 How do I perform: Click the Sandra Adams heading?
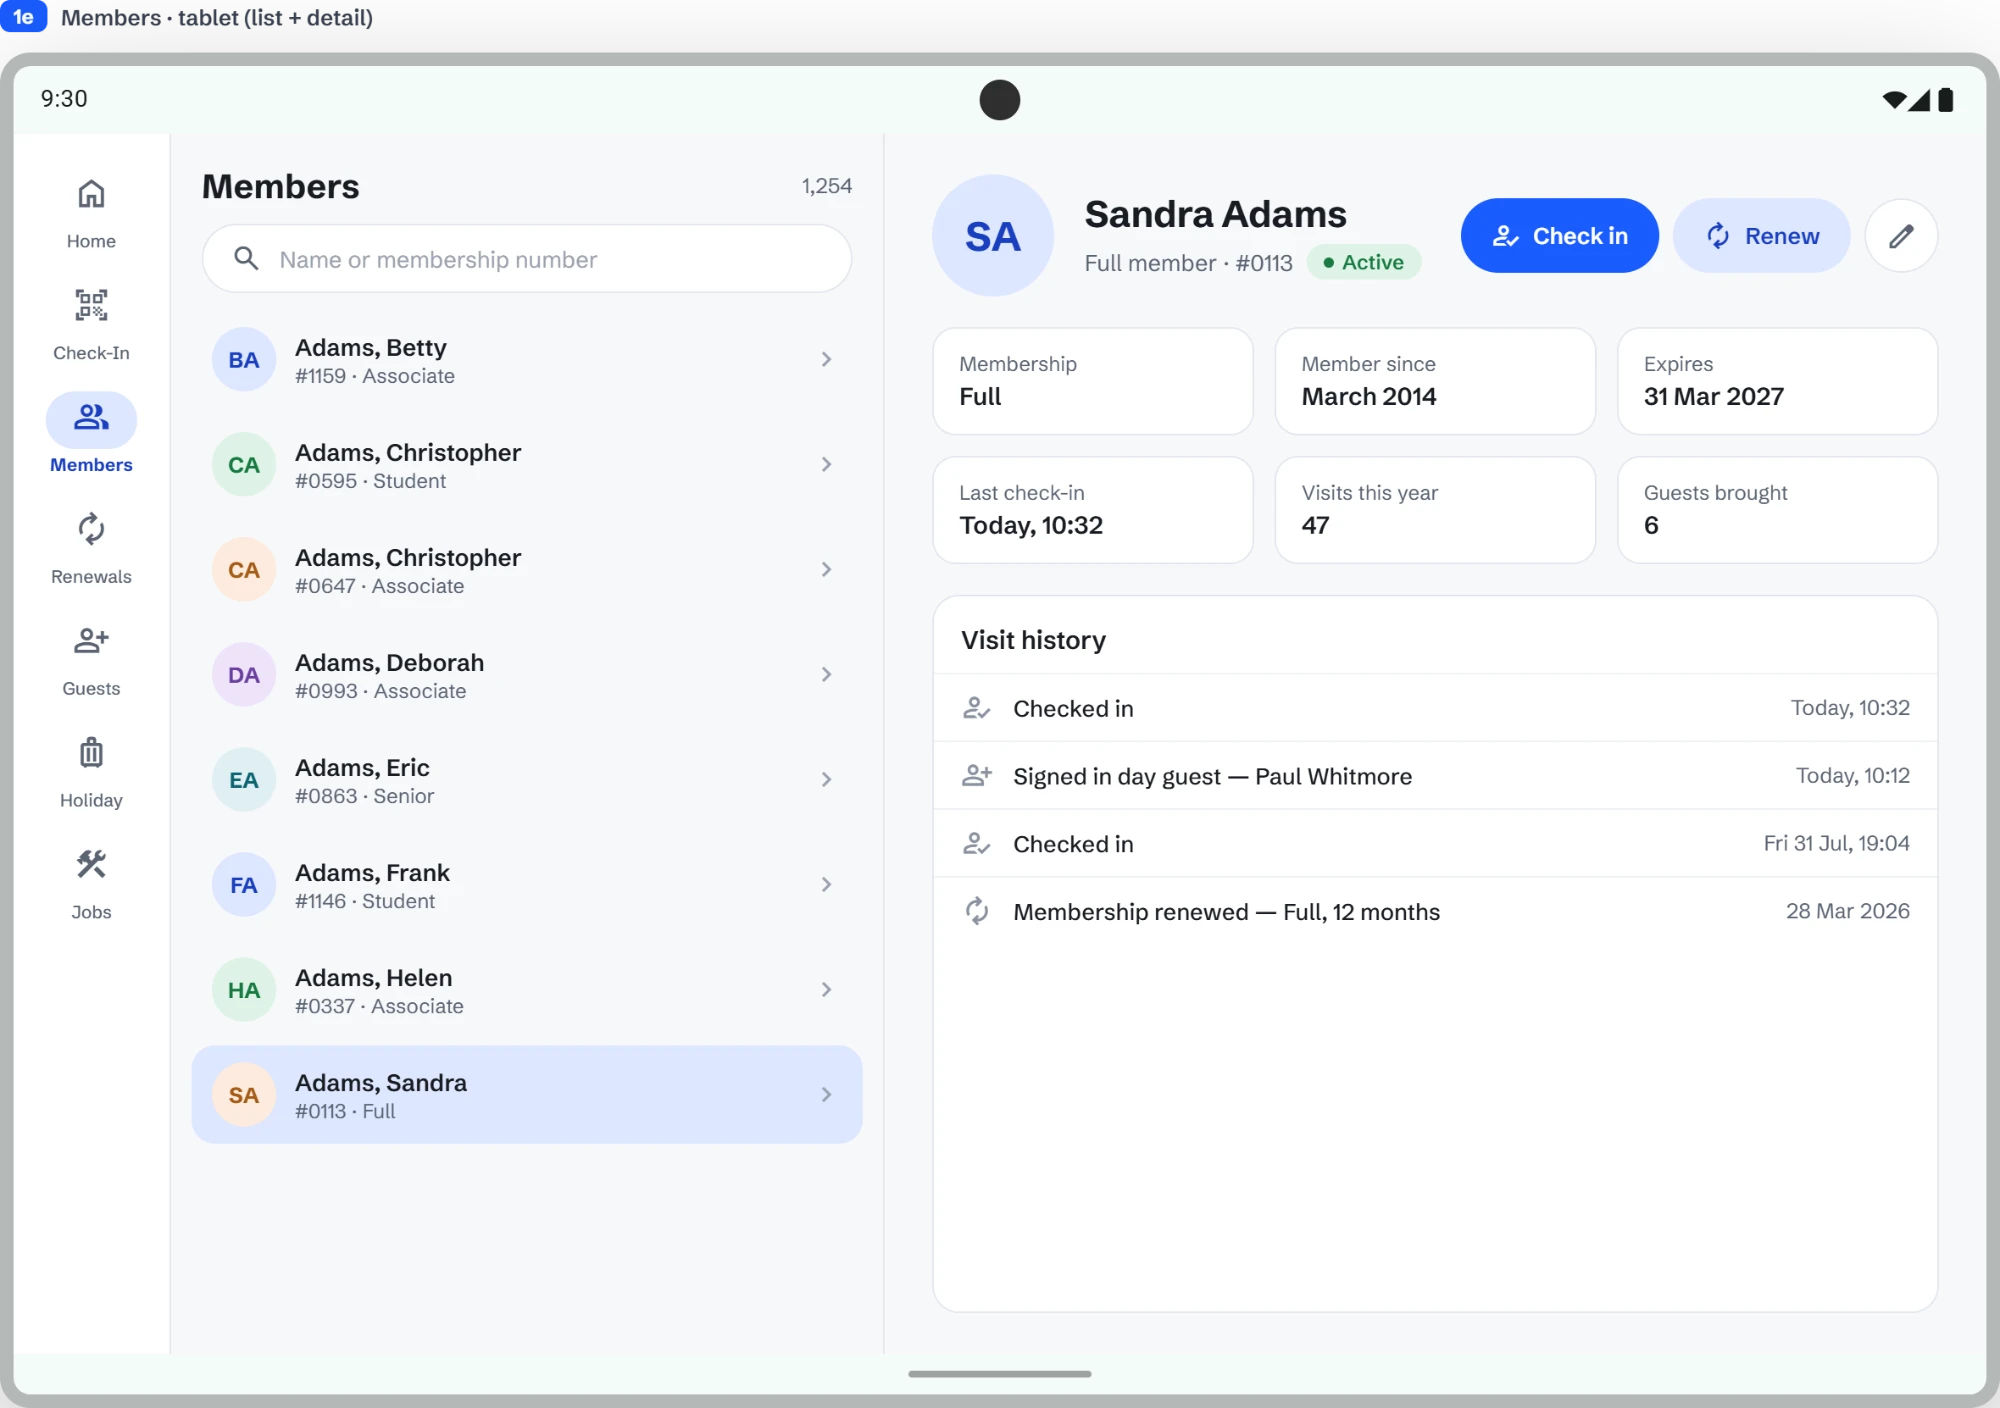point(1215,214)
